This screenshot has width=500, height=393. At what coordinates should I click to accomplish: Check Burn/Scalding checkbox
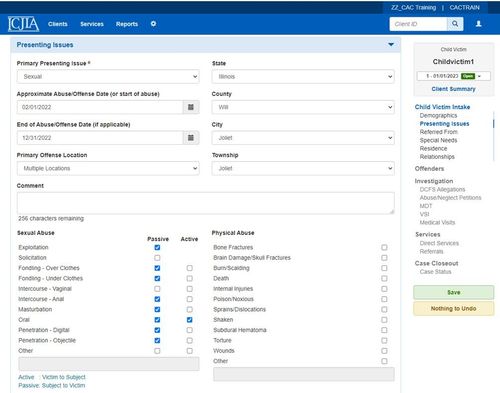click(384, 268)
